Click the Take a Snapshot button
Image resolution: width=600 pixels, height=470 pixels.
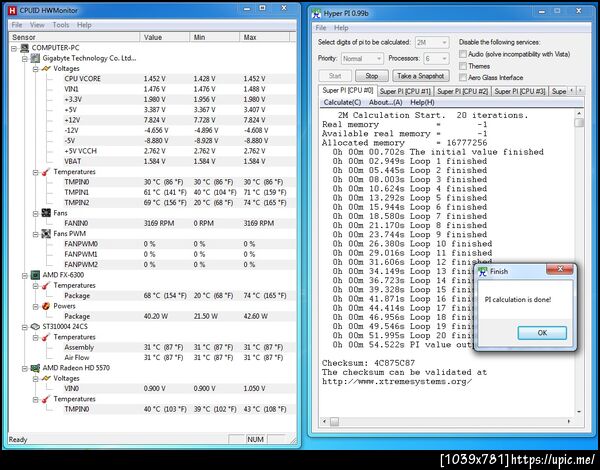coord(421,76)
